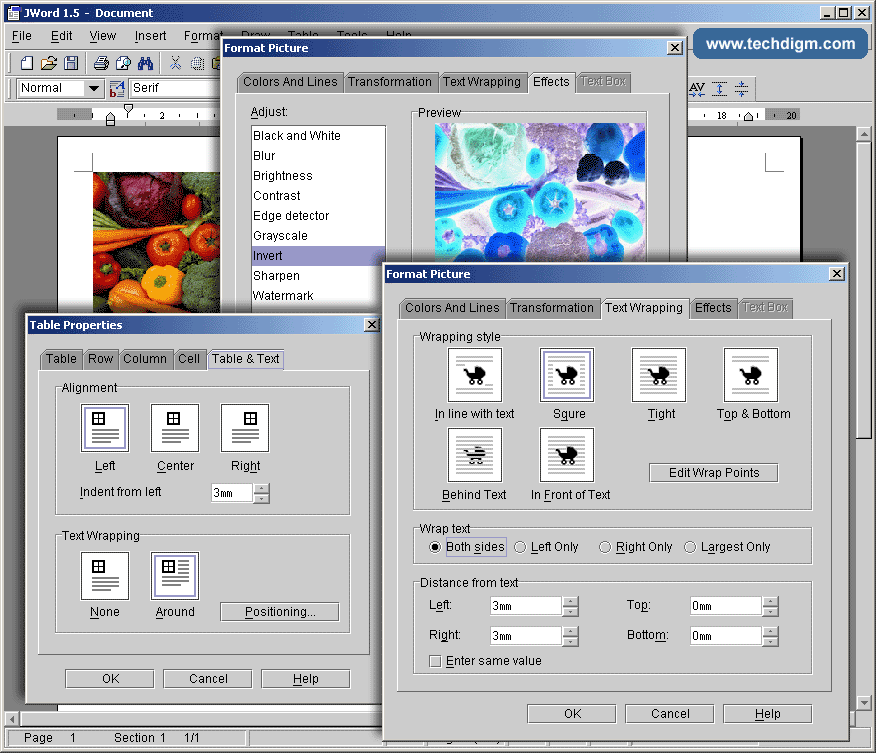This screenshot has height=753, width=876.
Task: Select the Largest Only radio option
Action: 690,547
